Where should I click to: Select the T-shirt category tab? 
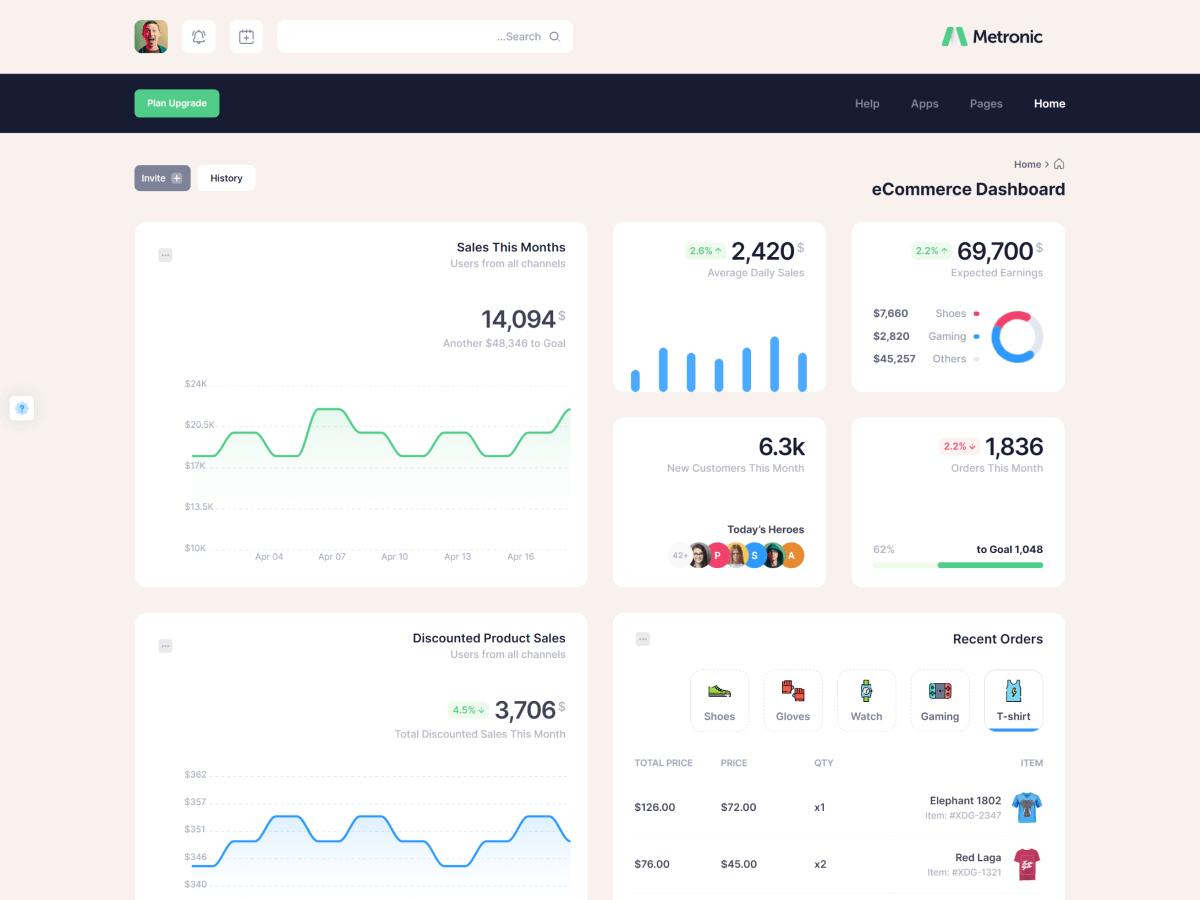pyautogui.click(x=1013, y=700)
